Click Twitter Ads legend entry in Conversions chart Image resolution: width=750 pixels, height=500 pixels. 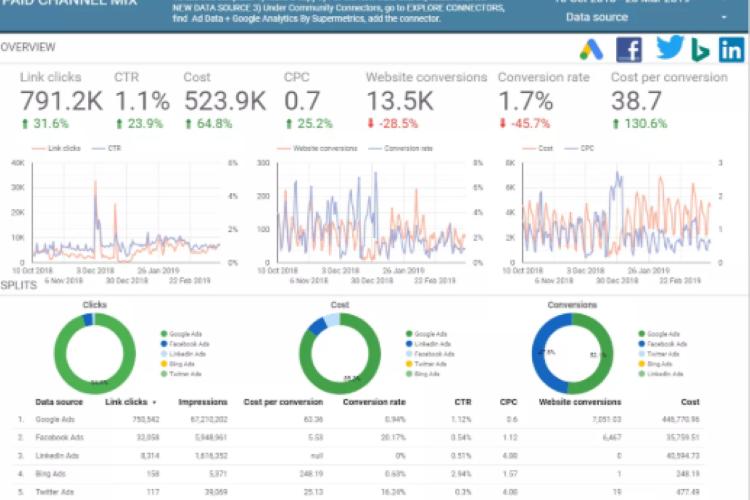(659, 354)
